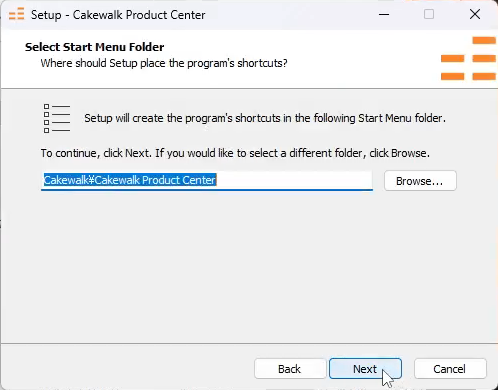Click the orange Cakewalk logo in header
This screenshot has width=498, height=390.
click(468, 59)
